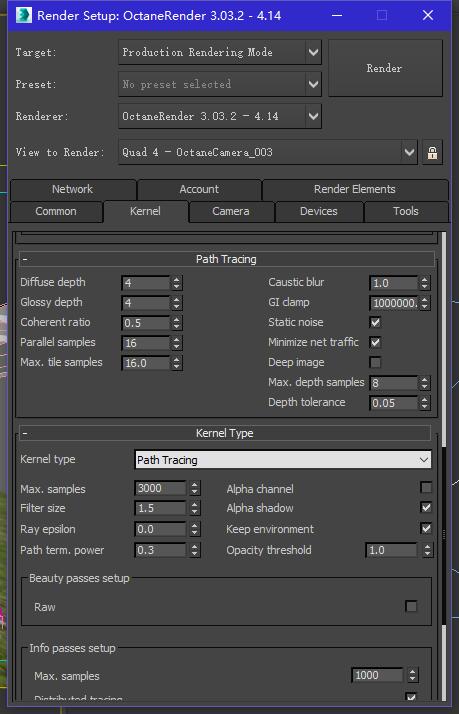Disable Alpha shadow checkbox
Screen dimensions: 459x714
(426, 508)
